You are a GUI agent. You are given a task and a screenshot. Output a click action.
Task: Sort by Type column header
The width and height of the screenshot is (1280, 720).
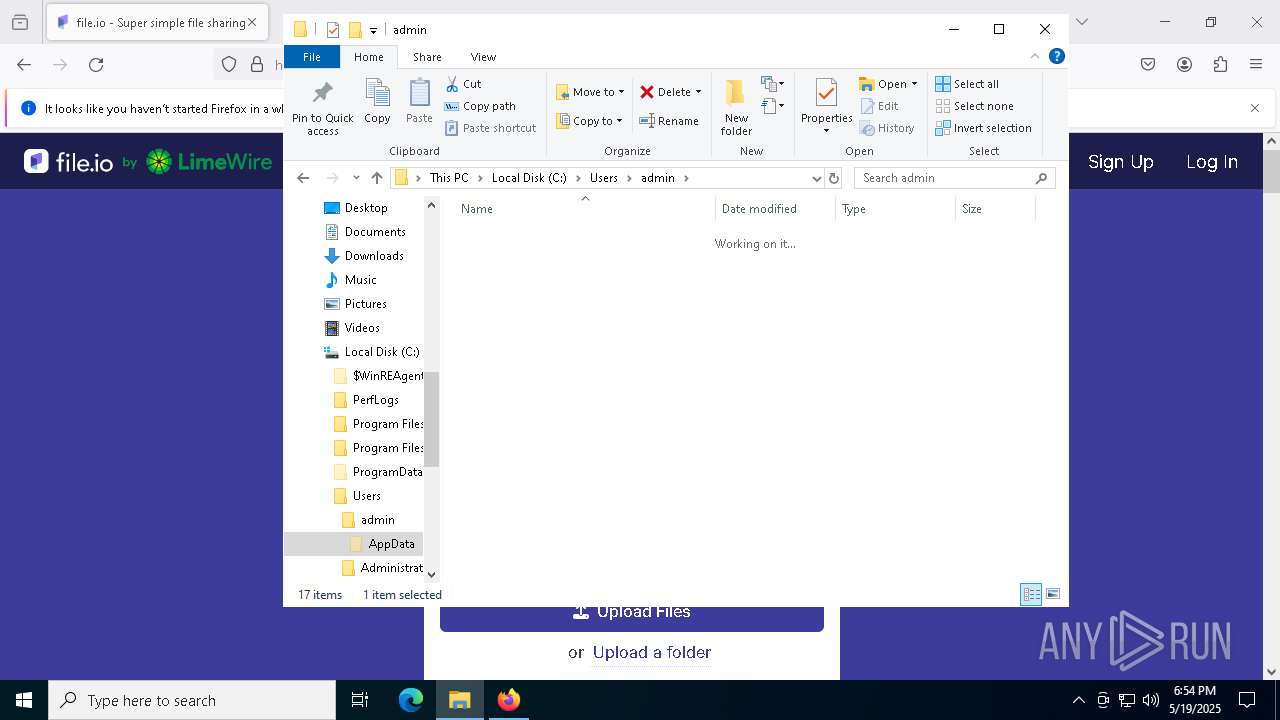pos(895,209)
